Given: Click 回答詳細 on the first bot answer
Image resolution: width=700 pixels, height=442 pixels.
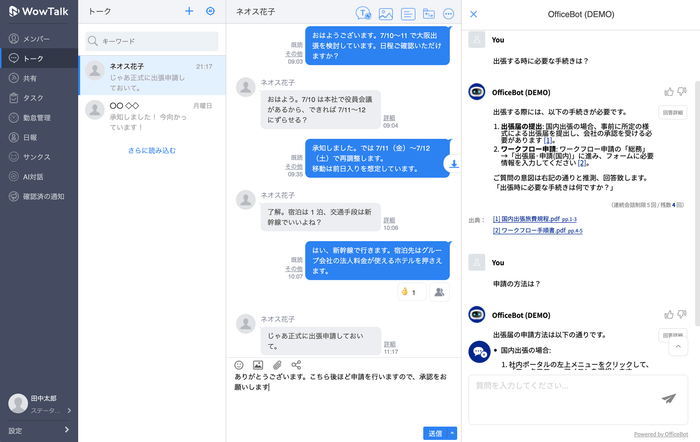Looking at the screenshot, I should pos(673,113).
